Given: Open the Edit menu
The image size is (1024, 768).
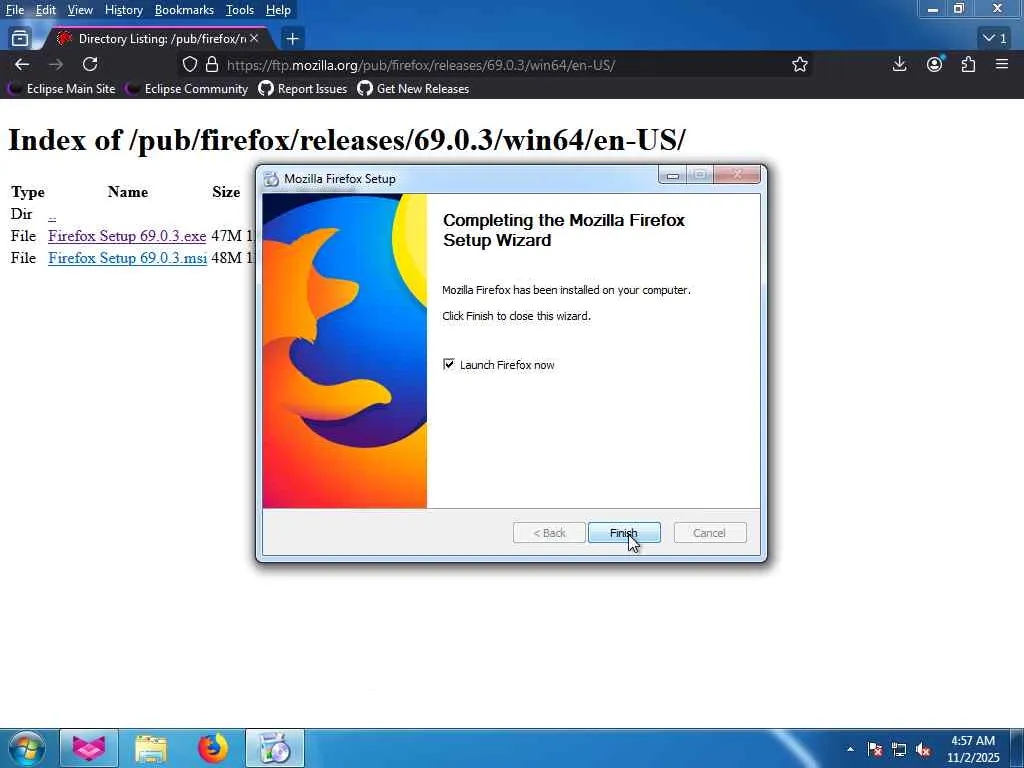Looking at the screenshot, I should (45, 10).
